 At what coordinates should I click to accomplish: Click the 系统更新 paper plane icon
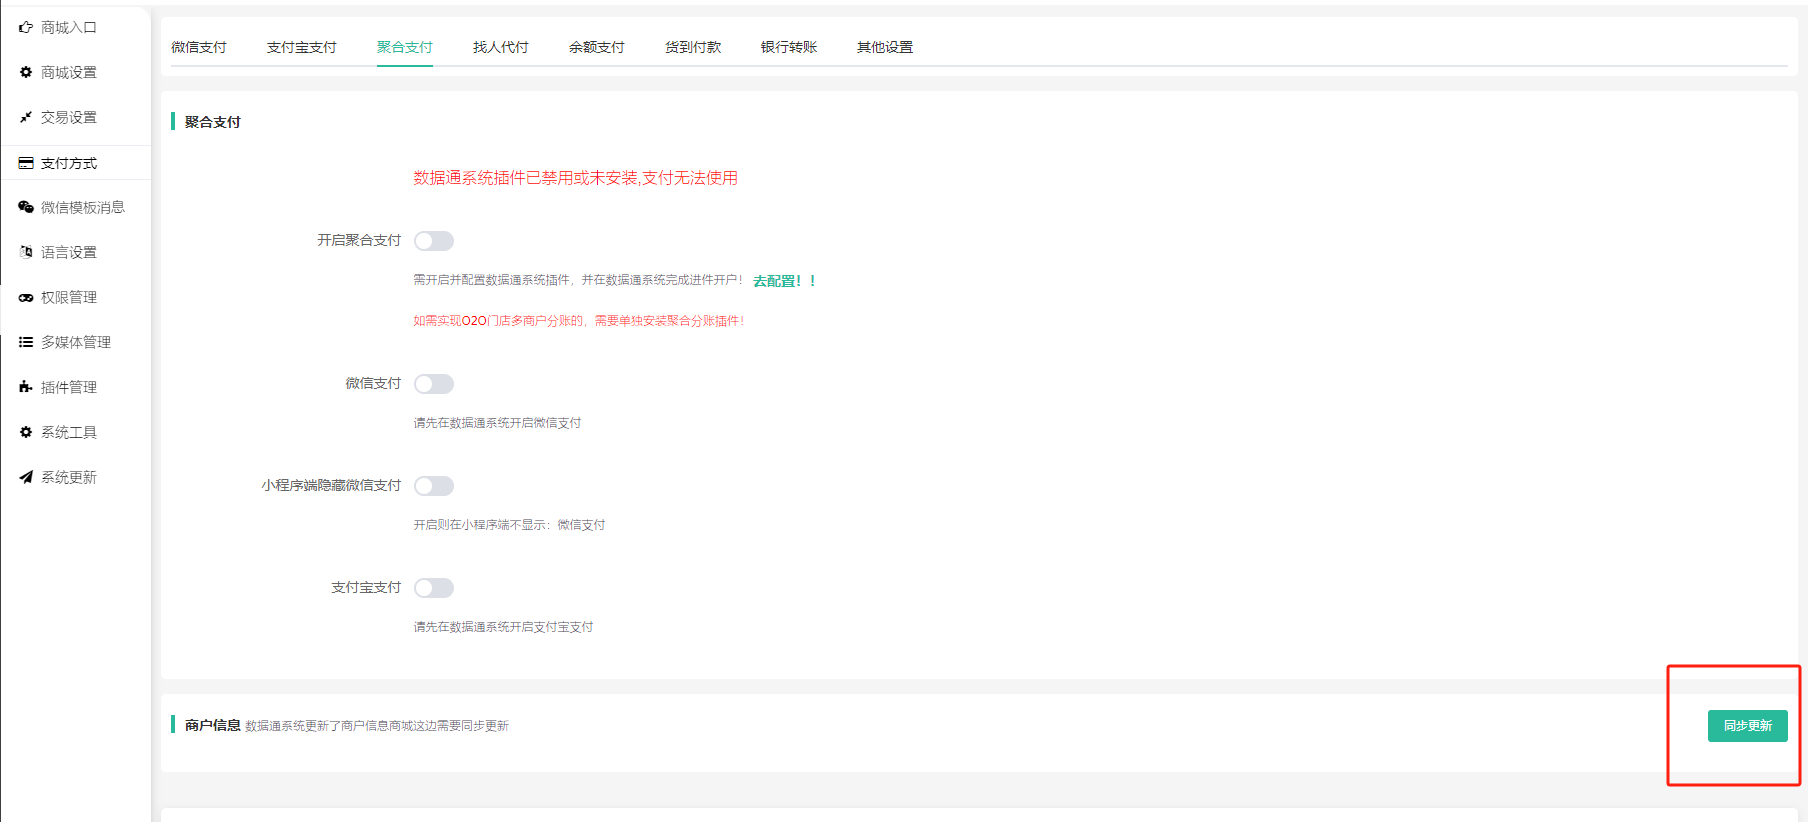[26, 477]
